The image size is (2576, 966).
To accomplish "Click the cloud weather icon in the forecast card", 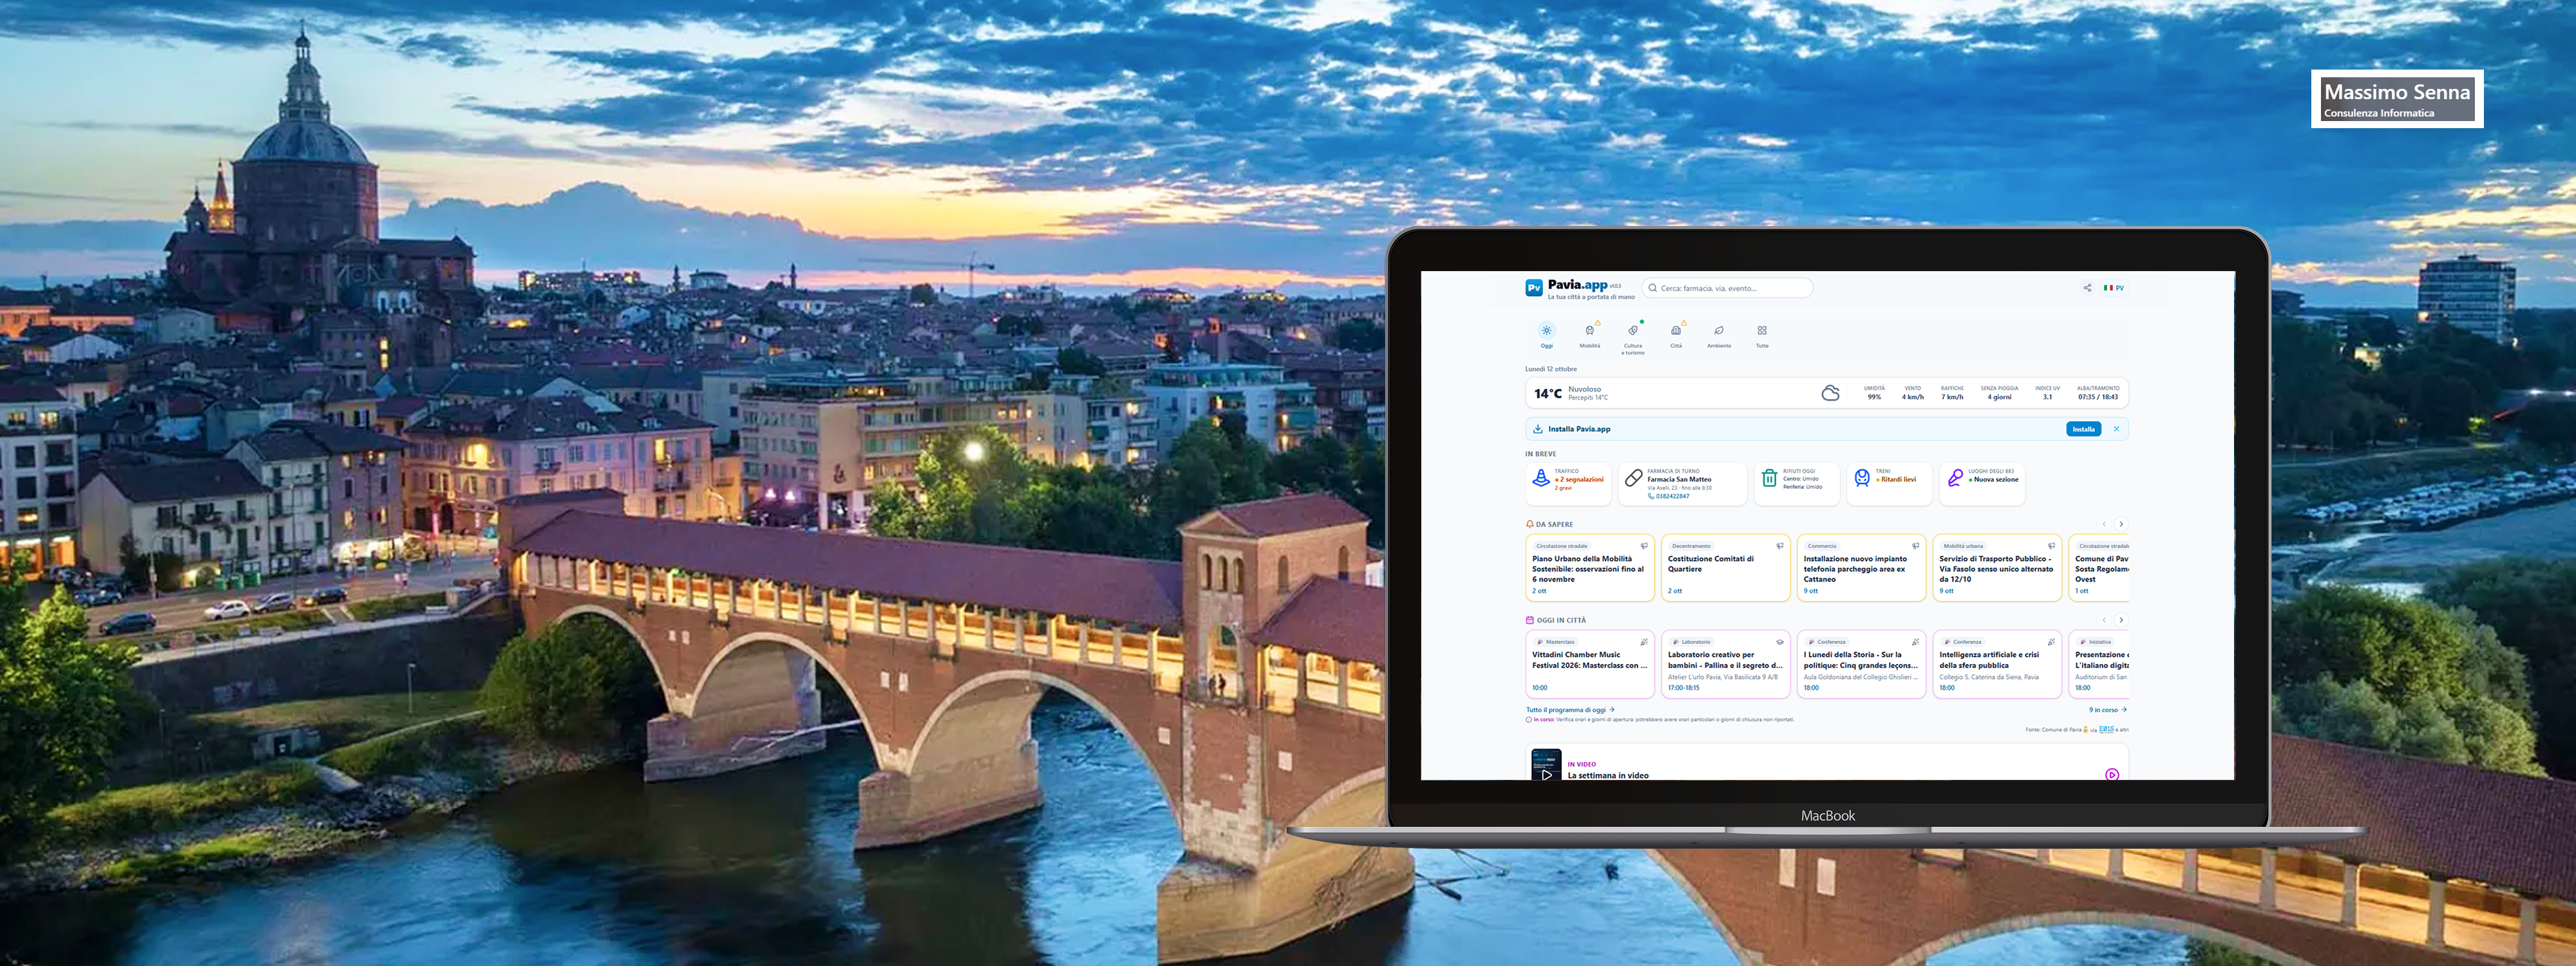I will coord(1830,393).
